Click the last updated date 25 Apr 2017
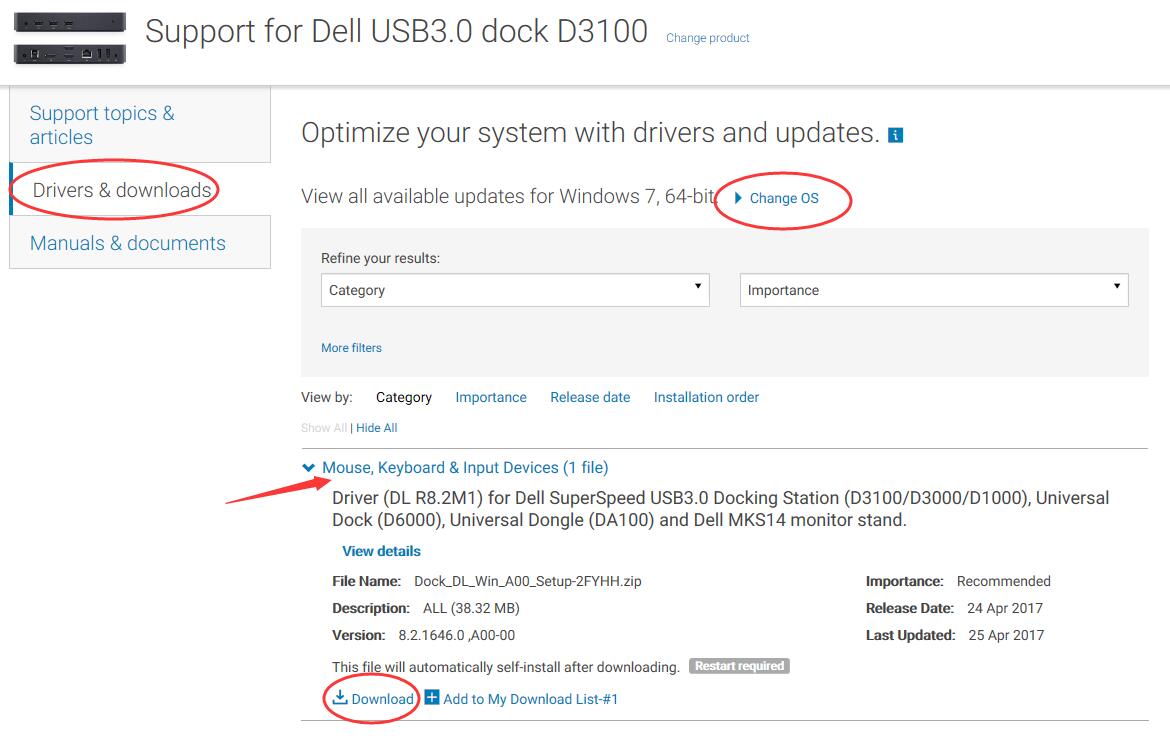Image resolution: width=1170 pixels, height=744 pixels. [x=1006, y=635]
